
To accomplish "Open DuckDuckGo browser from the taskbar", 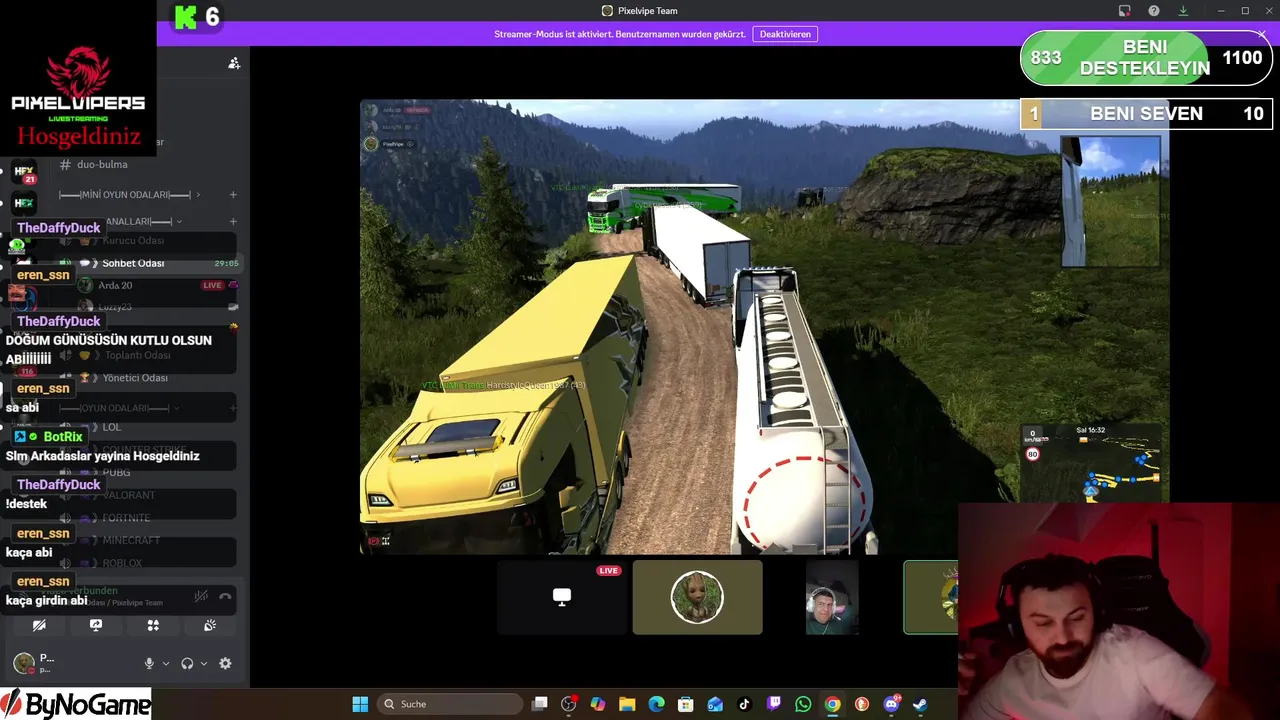I will pos(862,704).
